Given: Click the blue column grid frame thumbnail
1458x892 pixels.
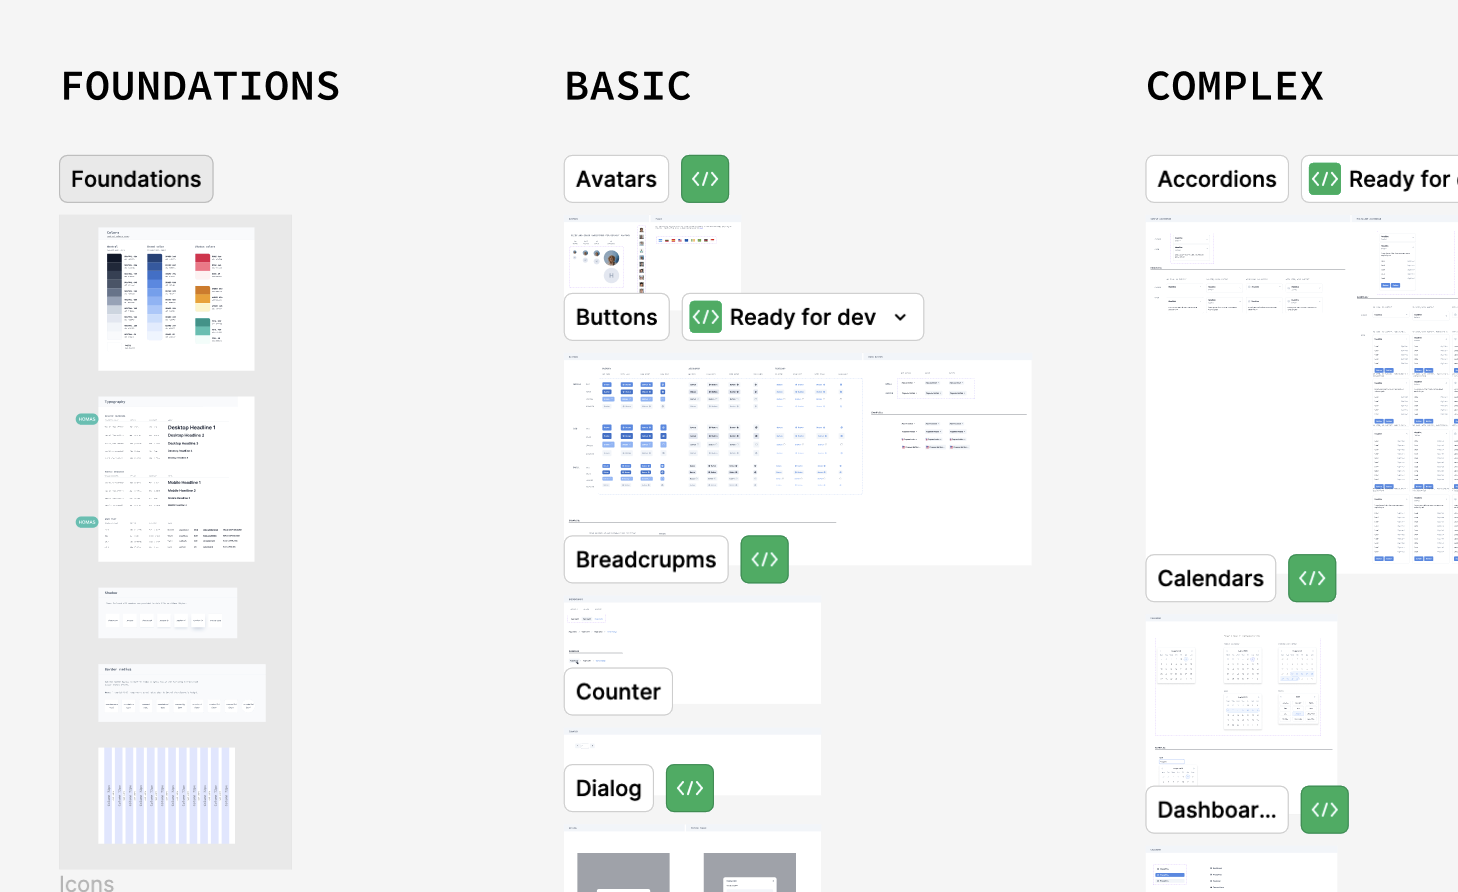Looking at the screenshot, I should (x=167, y=795).
